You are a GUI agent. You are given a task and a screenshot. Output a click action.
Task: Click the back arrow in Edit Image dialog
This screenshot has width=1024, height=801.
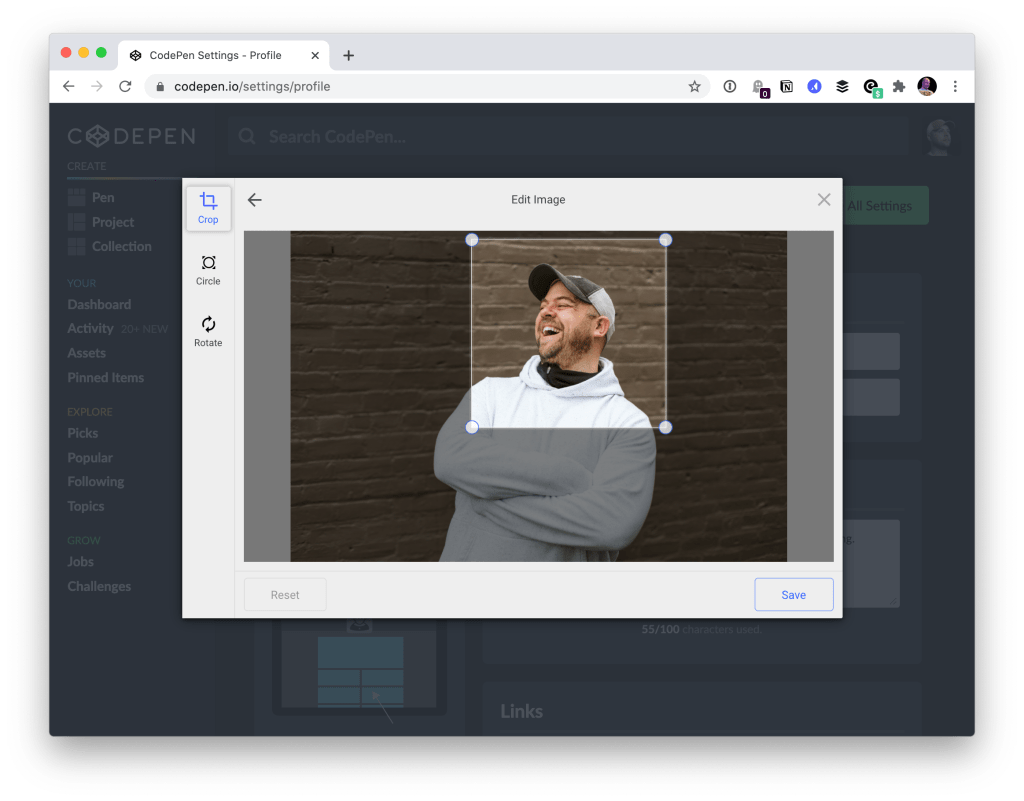255,199
